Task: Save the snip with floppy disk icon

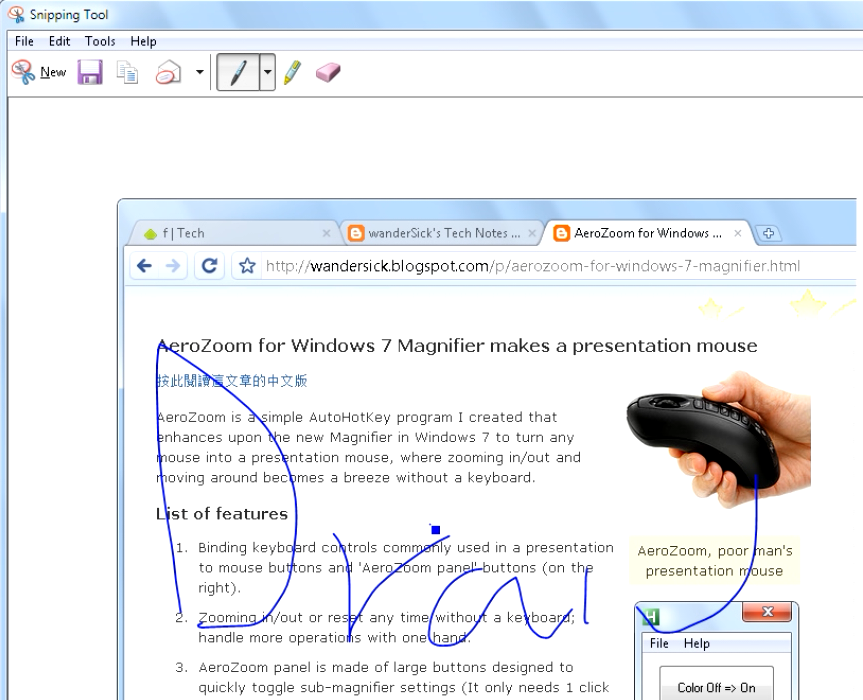Action: (x=90, y=72)
